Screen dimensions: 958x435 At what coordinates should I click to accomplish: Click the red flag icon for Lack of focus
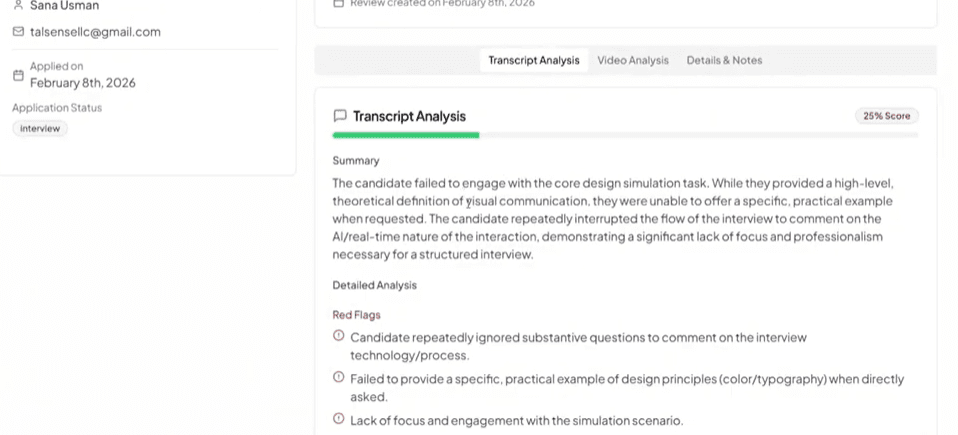[x=338, y=419]
